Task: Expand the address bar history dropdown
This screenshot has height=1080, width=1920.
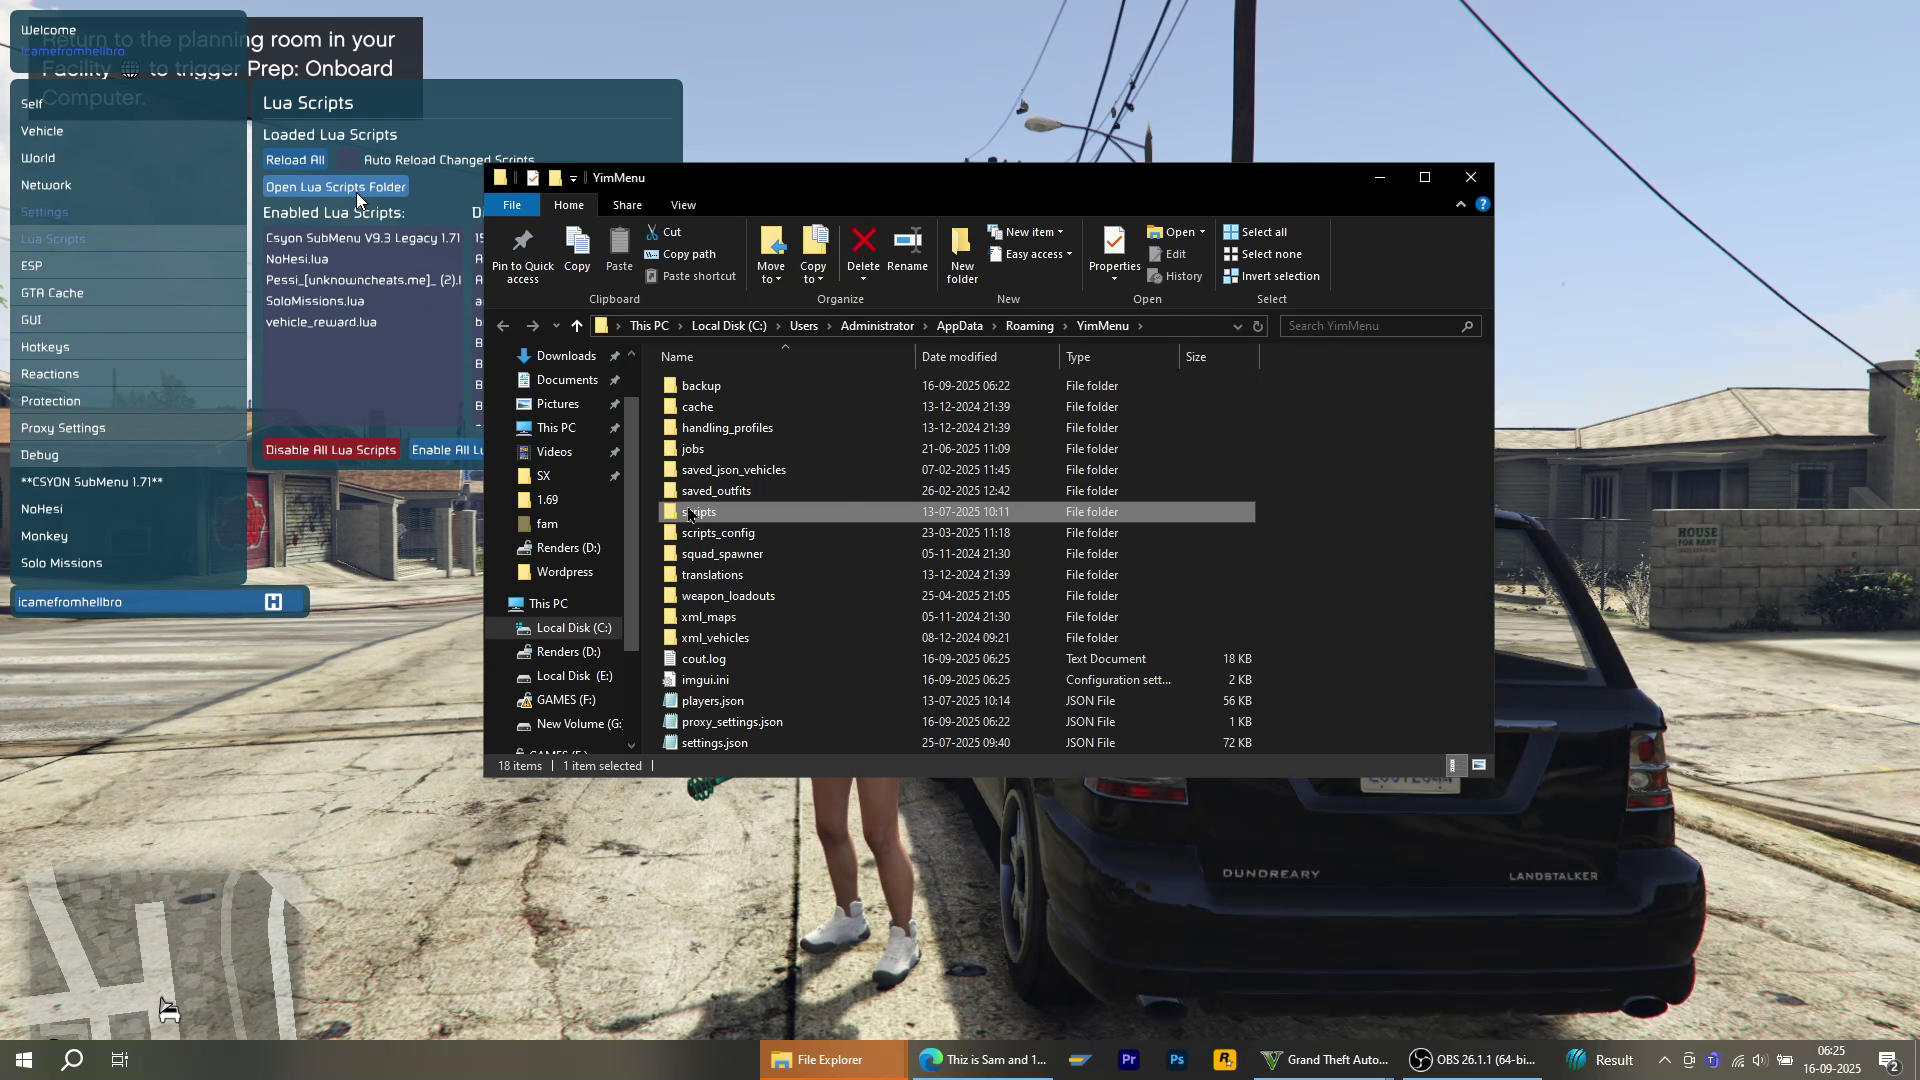Action: (1237, 326)
